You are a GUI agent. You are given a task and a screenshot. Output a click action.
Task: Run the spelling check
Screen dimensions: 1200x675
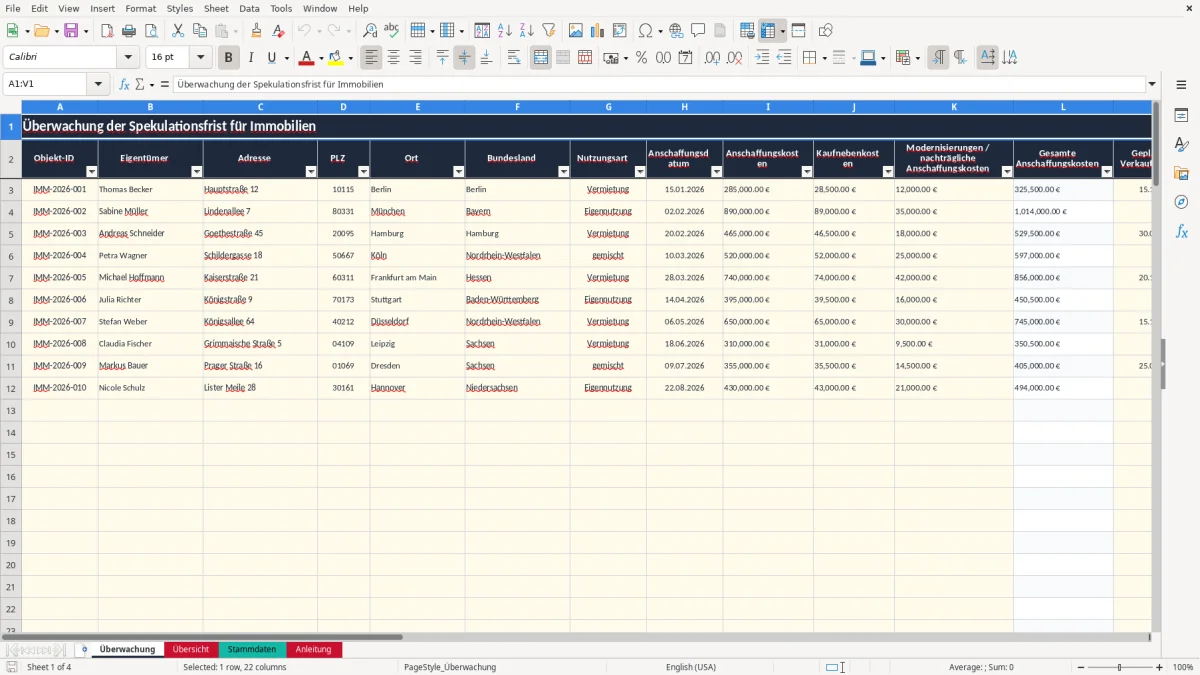coord(392,31)
